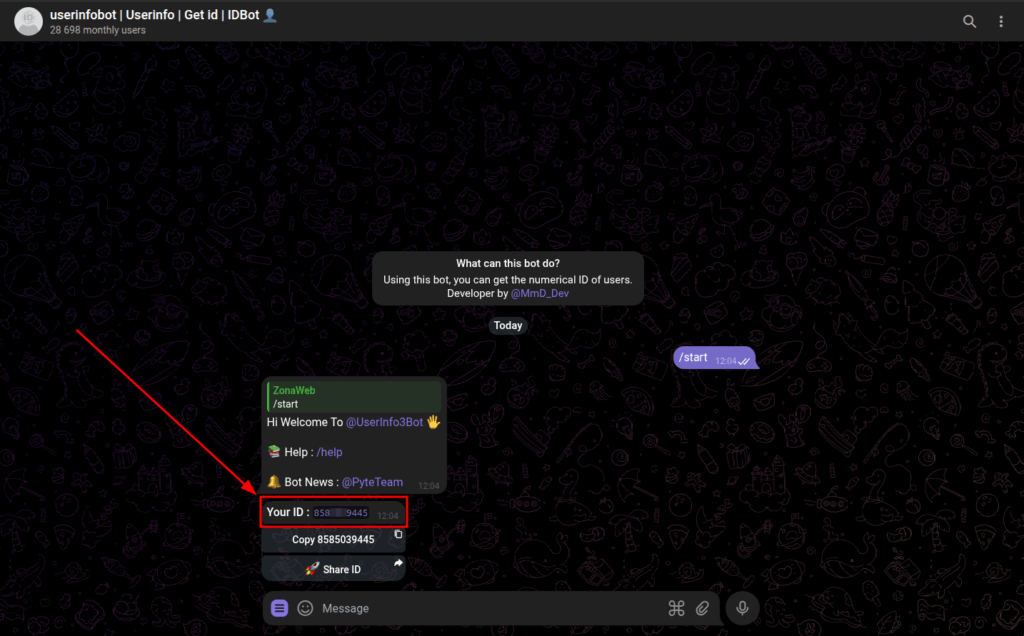The width and height of the screenshot is (1024, 636).
Task: Click the userinfobot profile avatar
Action: coord(28,22)
